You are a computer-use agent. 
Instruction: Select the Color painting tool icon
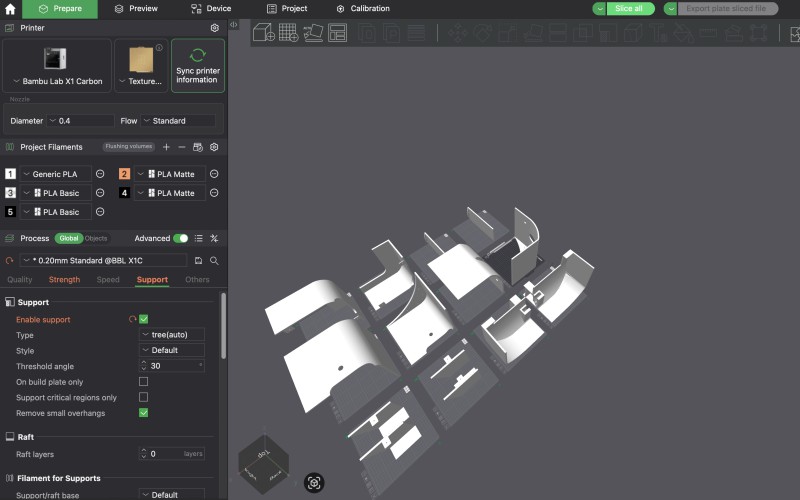coord(683,34)
